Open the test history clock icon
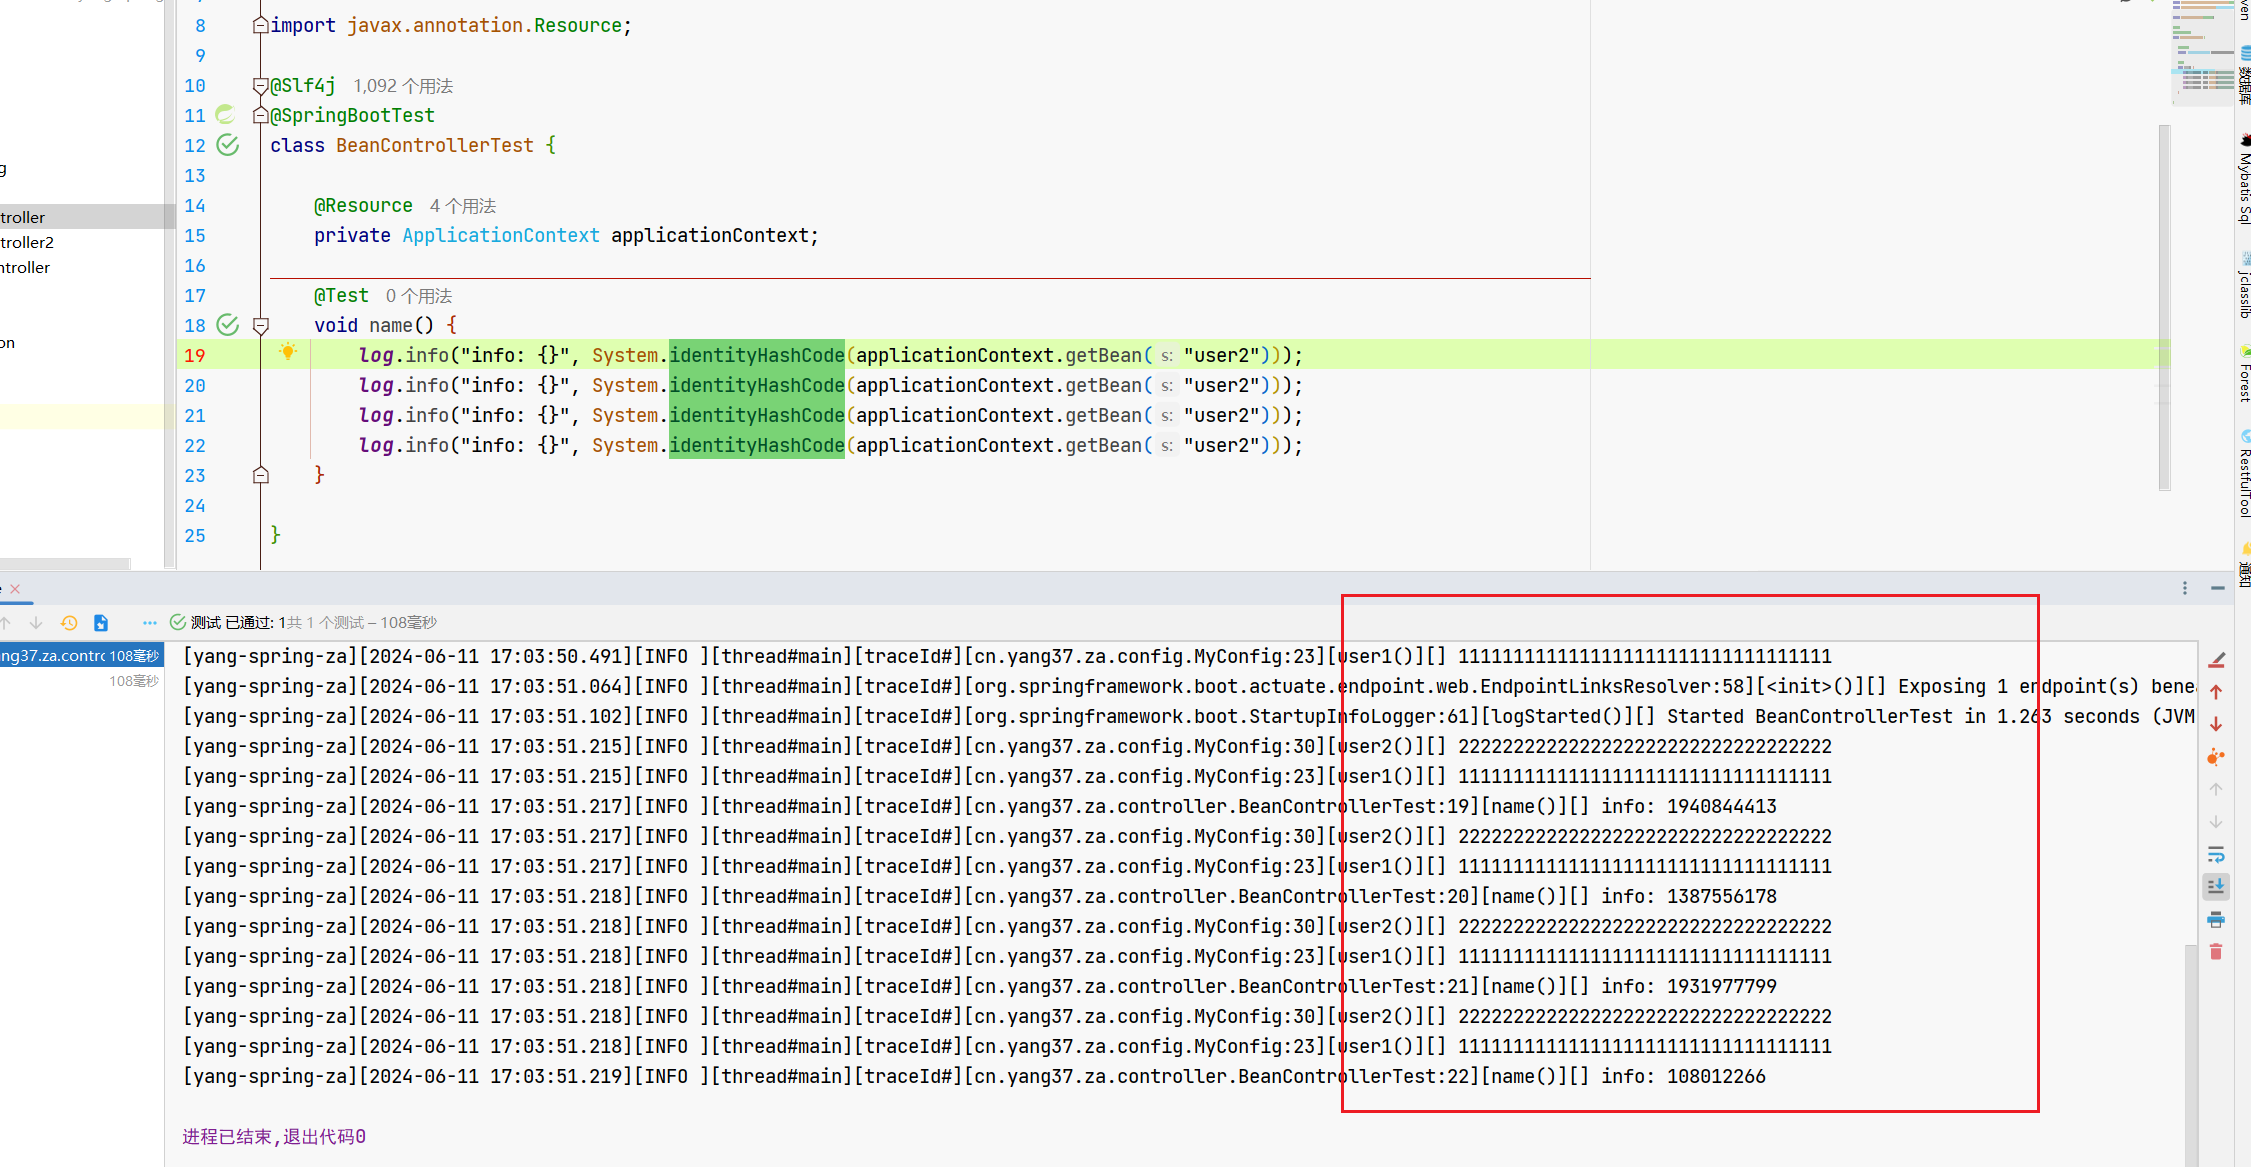Image resolution: width=2251 pixels, height=1167 pixels. point(69,623)
